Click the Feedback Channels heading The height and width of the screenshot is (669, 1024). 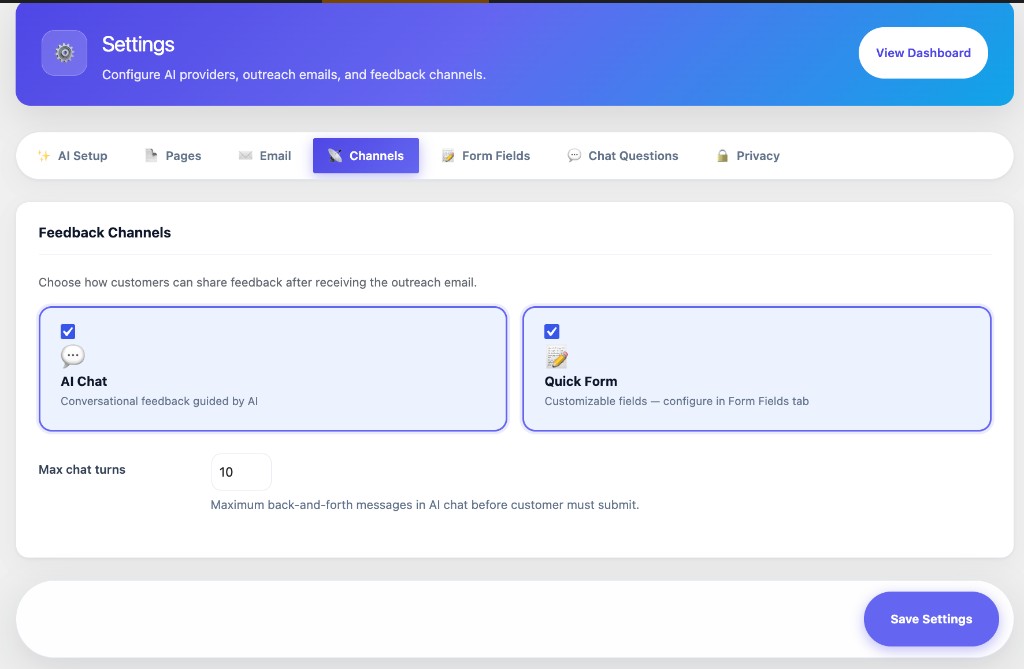click(104, 233)
